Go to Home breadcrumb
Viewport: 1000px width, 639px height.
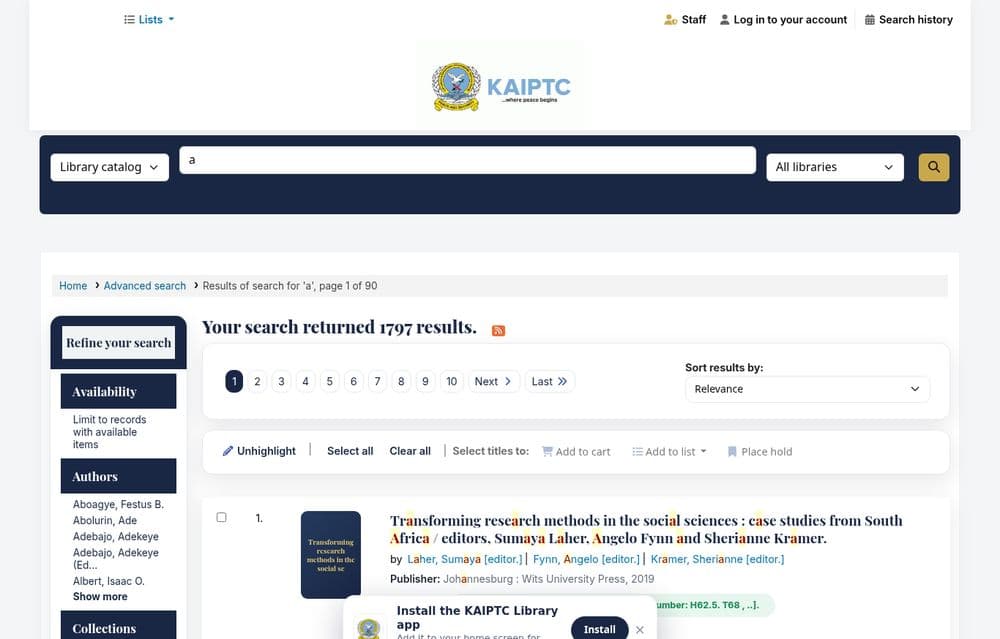(73, 286)
